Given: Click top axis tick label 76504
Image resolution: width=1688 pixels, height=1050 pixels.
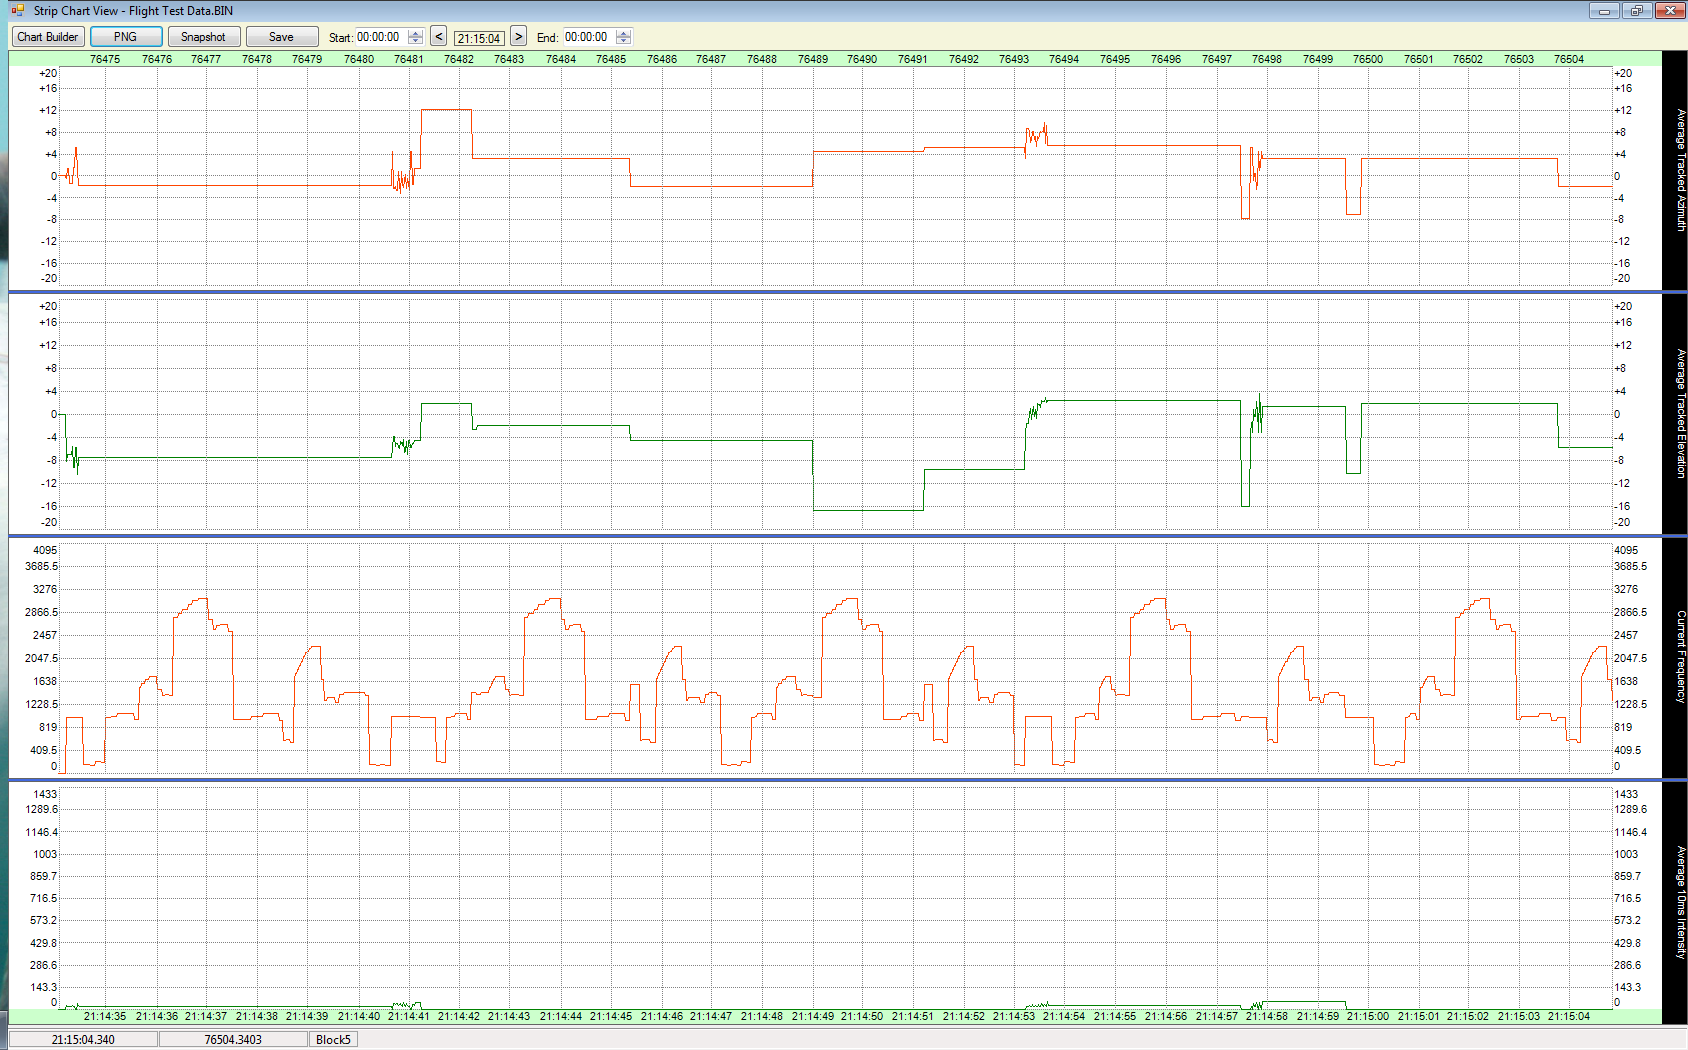Looking at the screenshot, I should click(1569, 59).
